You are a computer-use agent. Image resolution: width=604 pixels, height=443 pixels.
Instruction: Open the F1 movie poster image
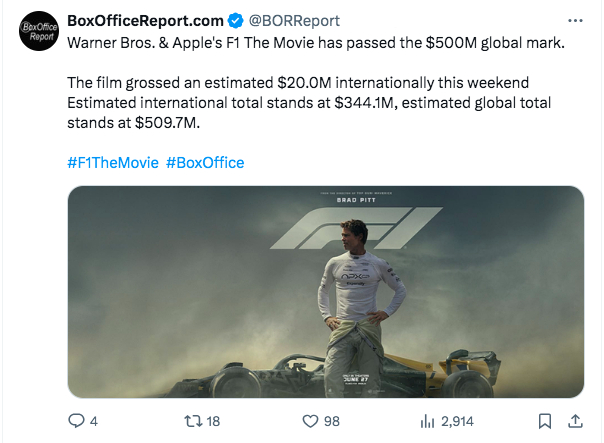click(326, 292)
